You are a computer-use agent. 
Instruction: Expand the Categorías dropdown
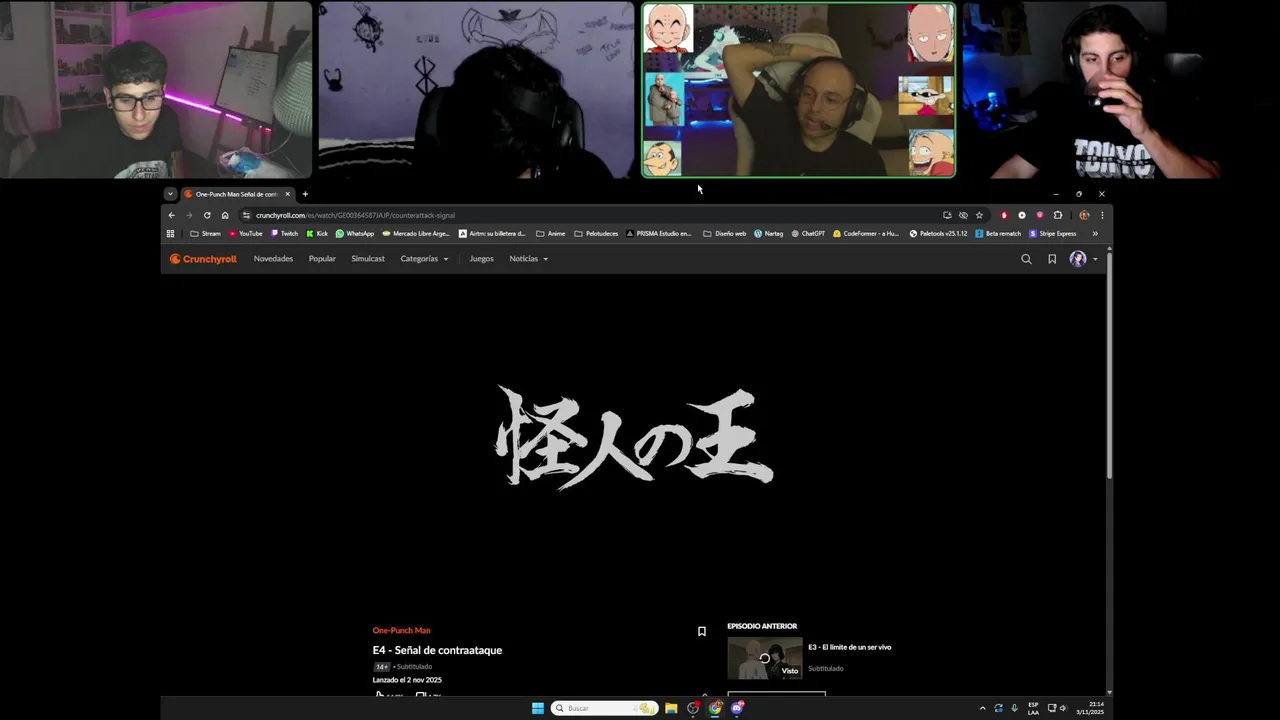coord(424,259)
